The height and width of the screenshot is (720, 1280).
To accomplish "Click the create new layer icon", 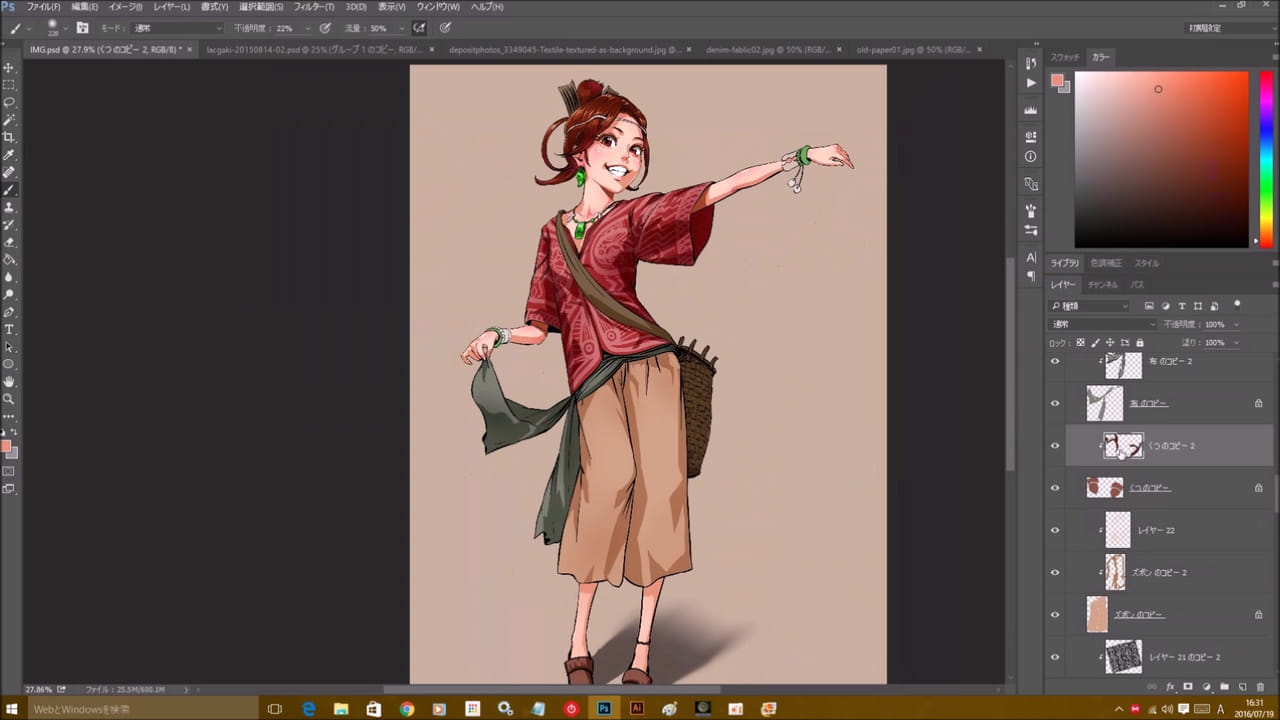I will click(x=1242, y=687).
